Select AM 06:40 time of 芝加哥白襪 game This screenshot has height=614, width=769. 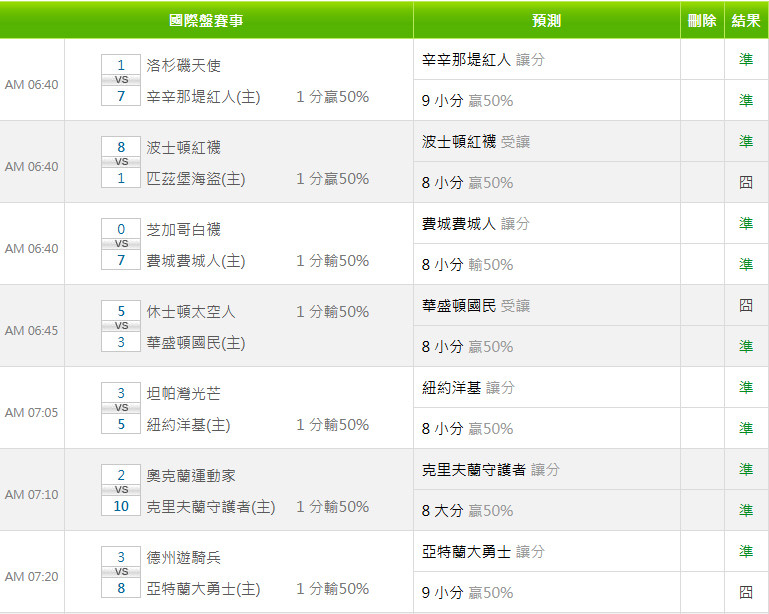tap(31, 249)
